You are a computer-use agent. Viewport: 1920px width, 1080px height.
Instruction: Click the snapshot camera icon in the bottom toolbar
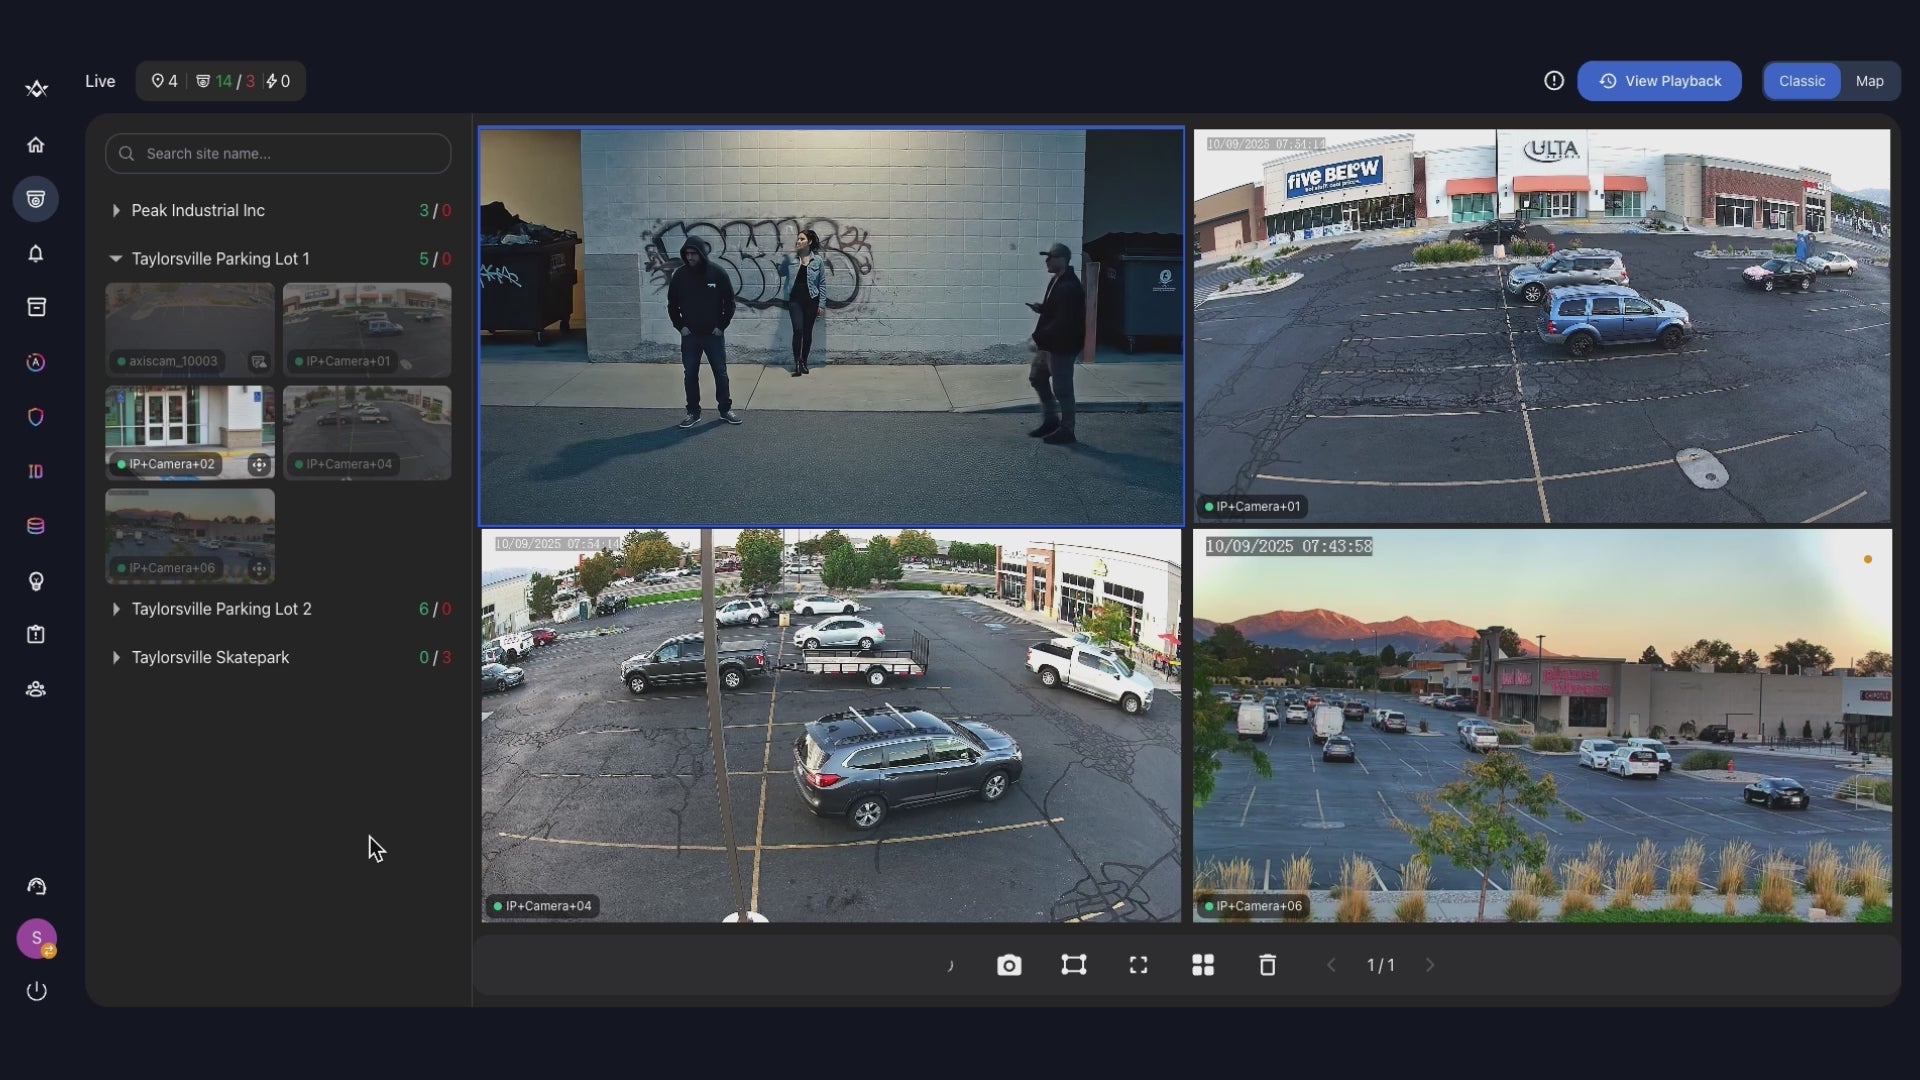1009,965
